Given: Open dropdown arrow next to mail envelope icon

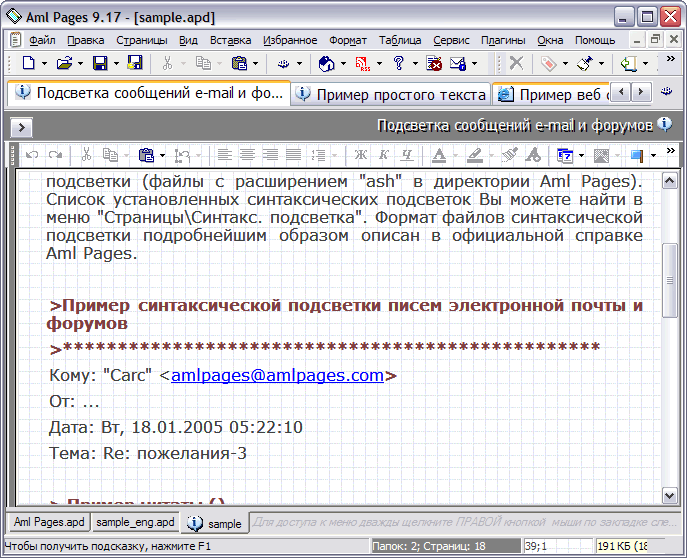Looking at the screenshot, I should point(475,64).
